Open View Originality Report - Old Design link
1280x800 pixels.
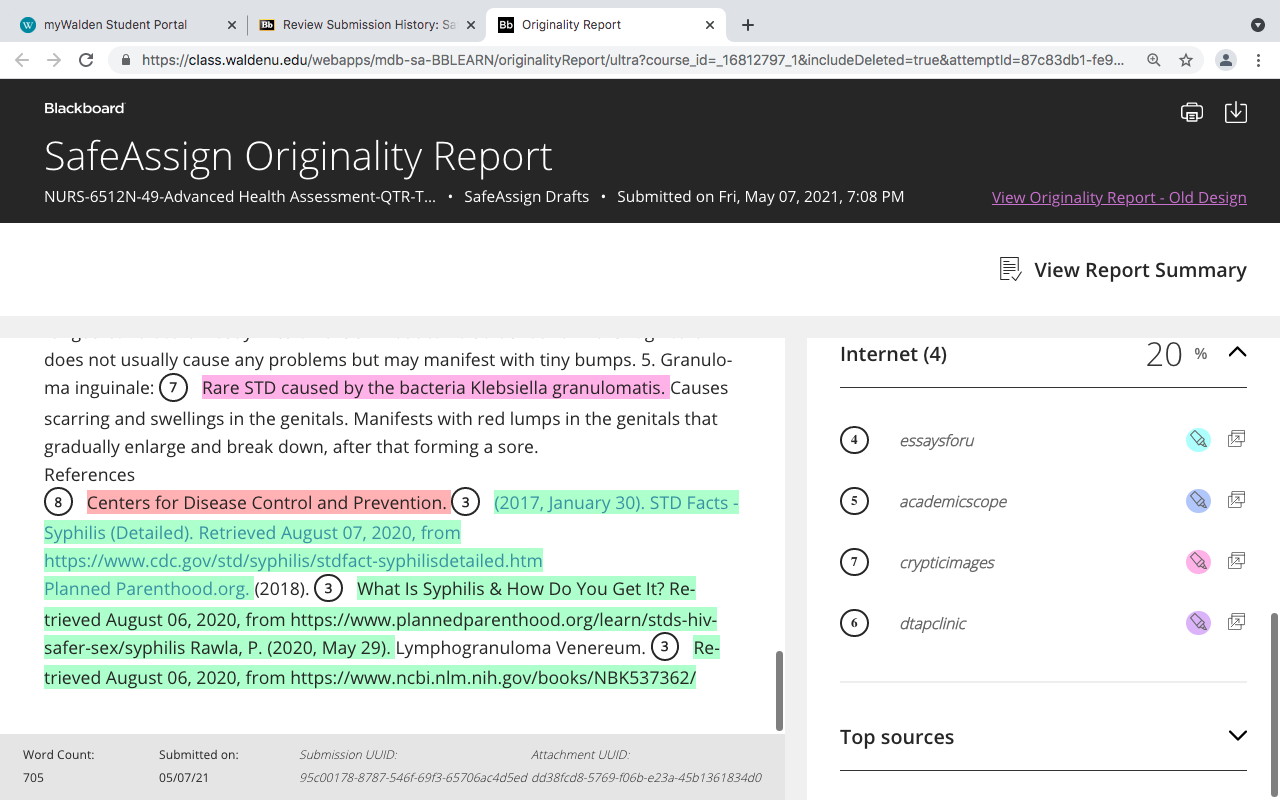[1119, 197]
